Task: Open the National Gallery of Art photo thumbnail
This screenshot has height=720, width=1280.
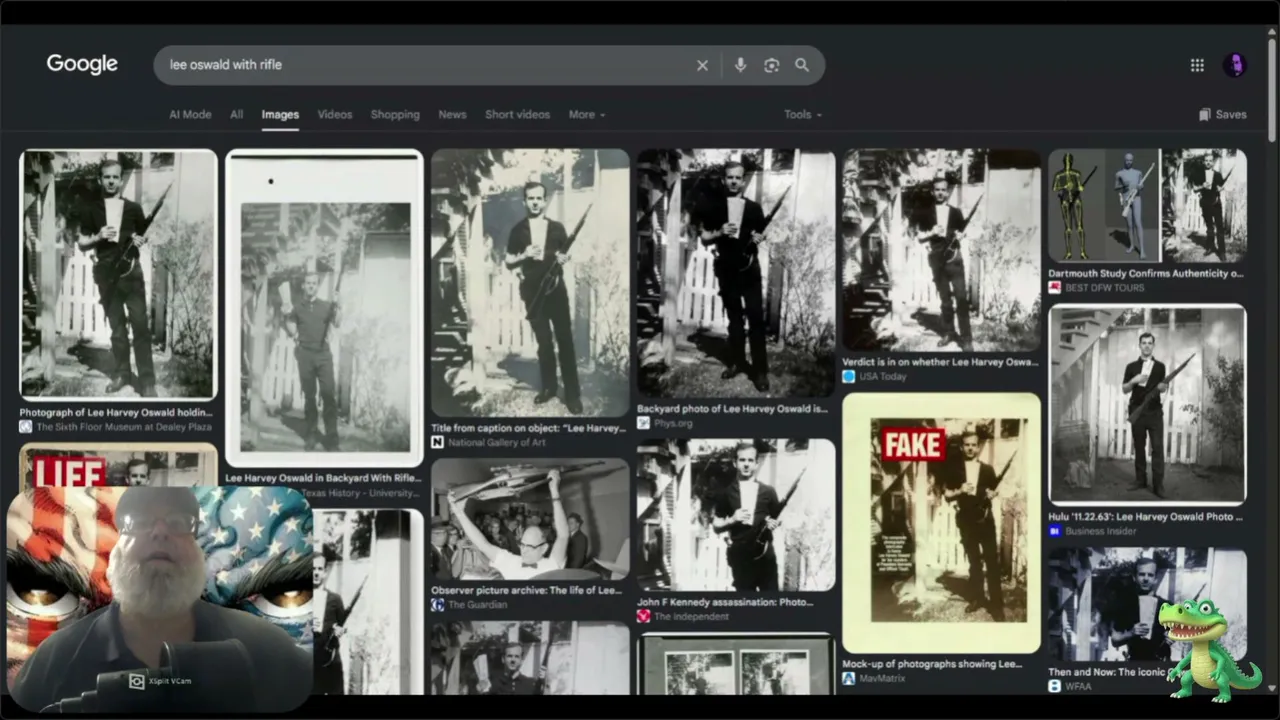Action: point(530,283)
